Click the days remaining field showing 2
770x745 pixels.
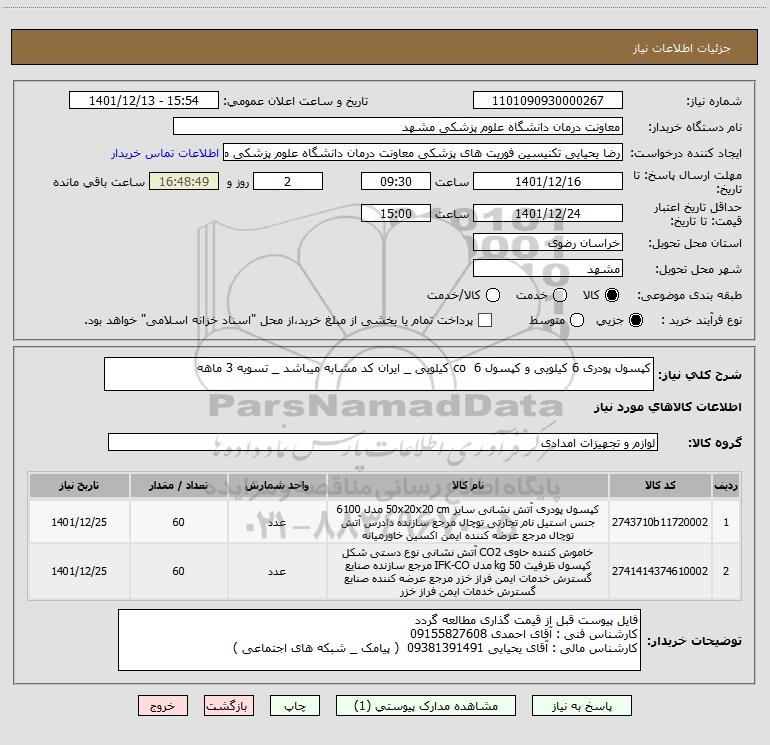click(288, 181)
